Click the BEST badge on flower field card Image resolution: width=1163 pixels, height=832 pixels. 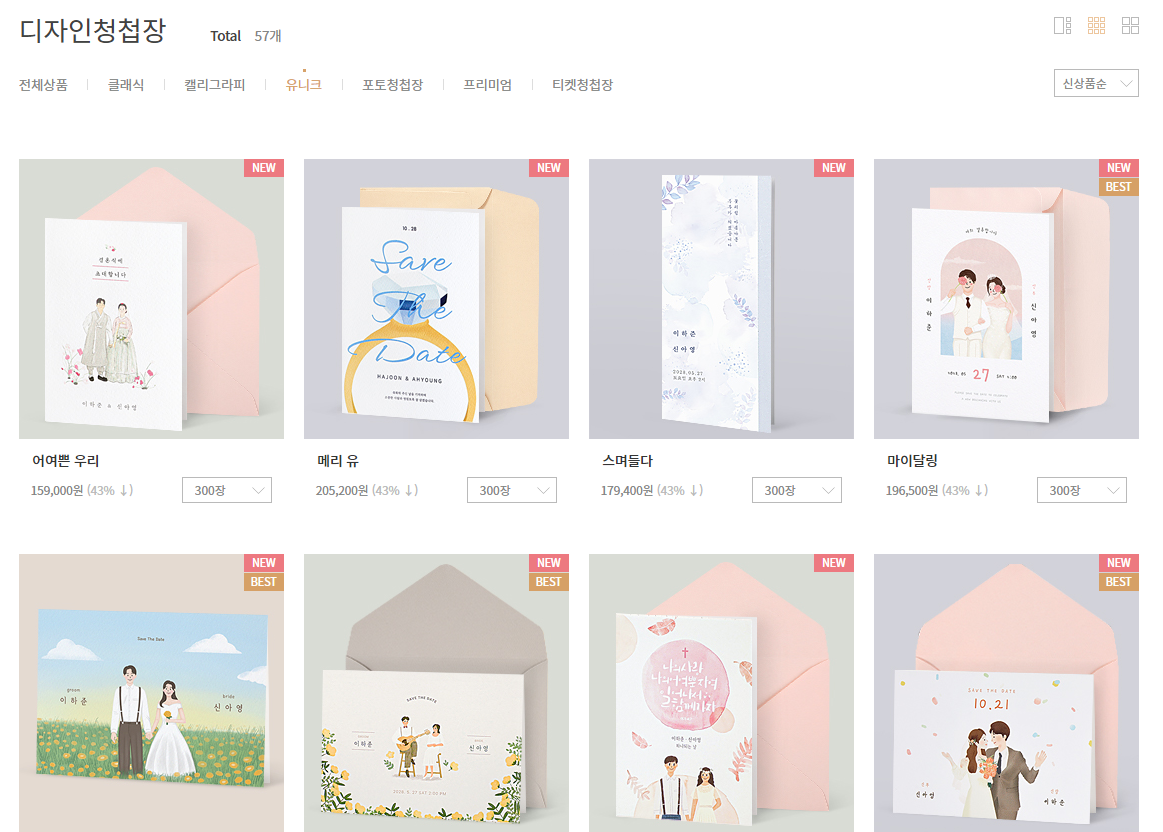264,582
